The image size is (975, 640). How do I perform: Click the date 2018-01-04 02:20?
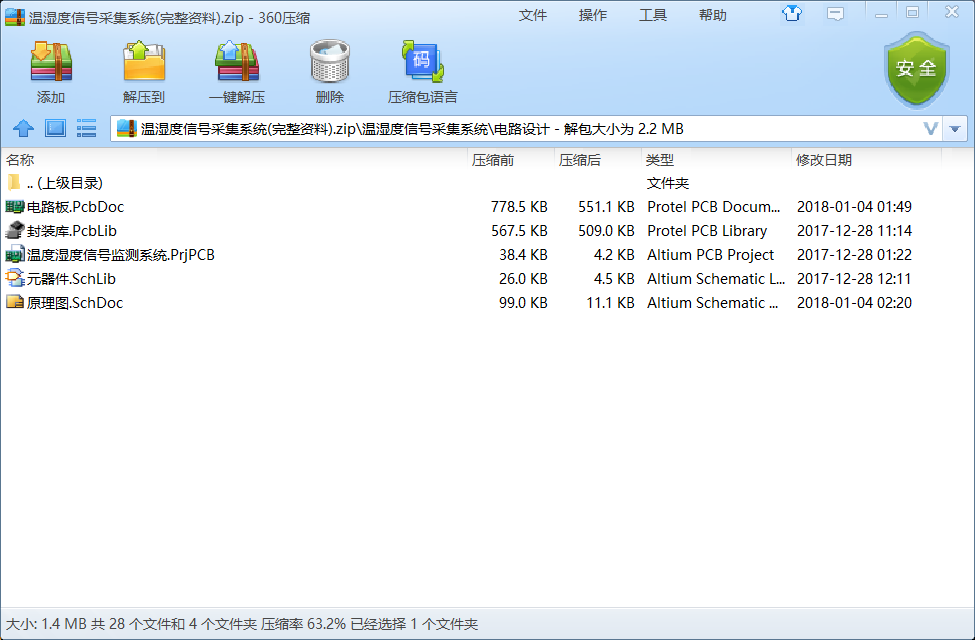coord(854,303)
